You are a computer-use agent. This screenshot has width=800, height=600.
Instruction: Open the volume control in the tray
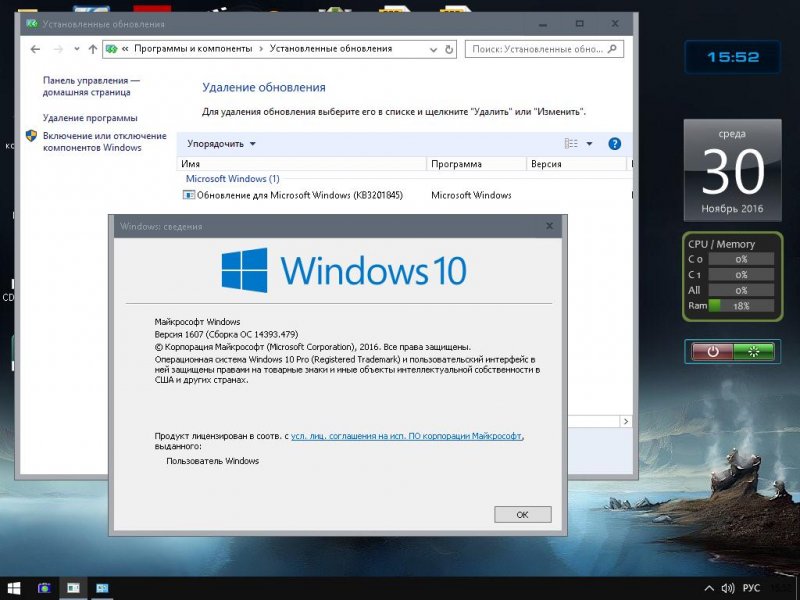(x=728, y=588)
